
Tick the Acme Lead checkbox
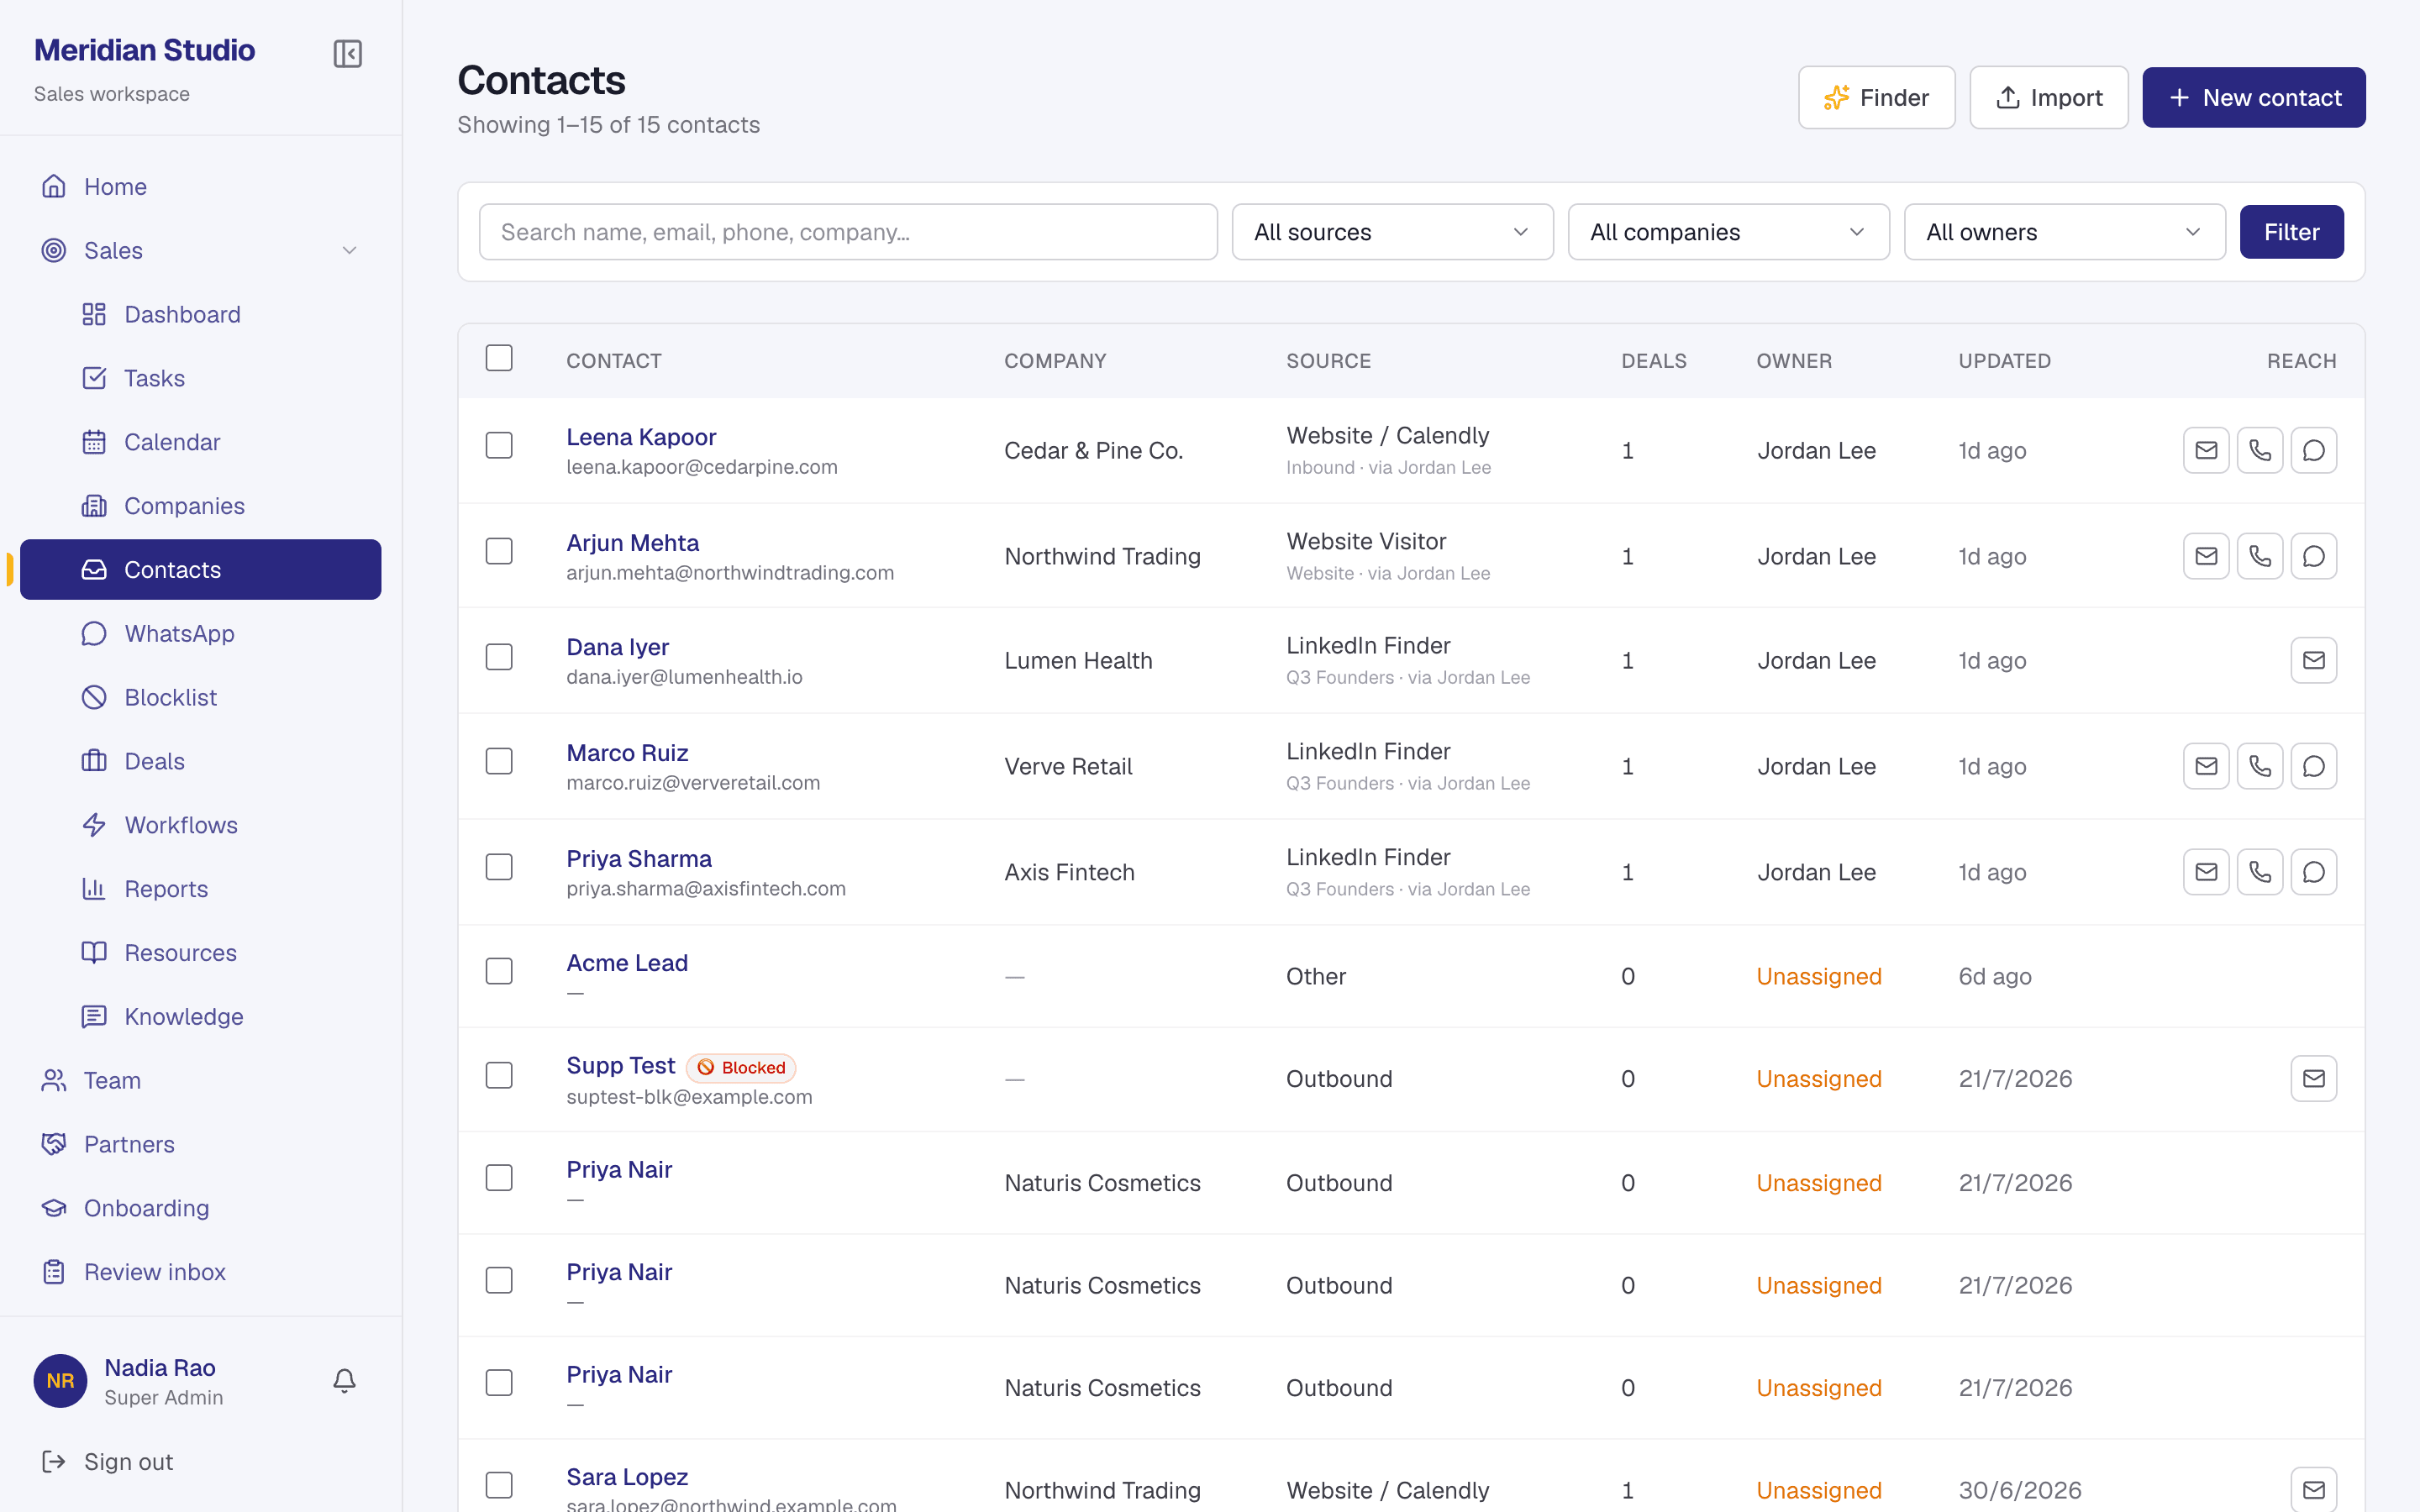tap(499, 971)
